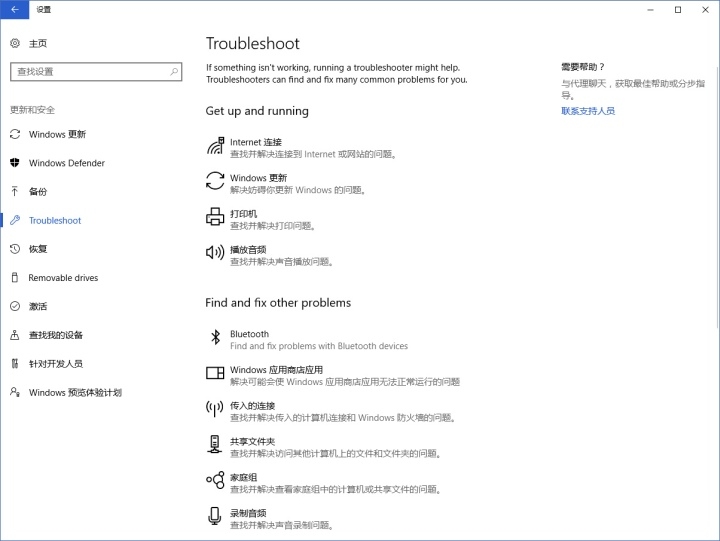Click the Removable drives USB icon
Image resolution: width=720 pixels, height=541 pixels.
(x=15, y=277)
